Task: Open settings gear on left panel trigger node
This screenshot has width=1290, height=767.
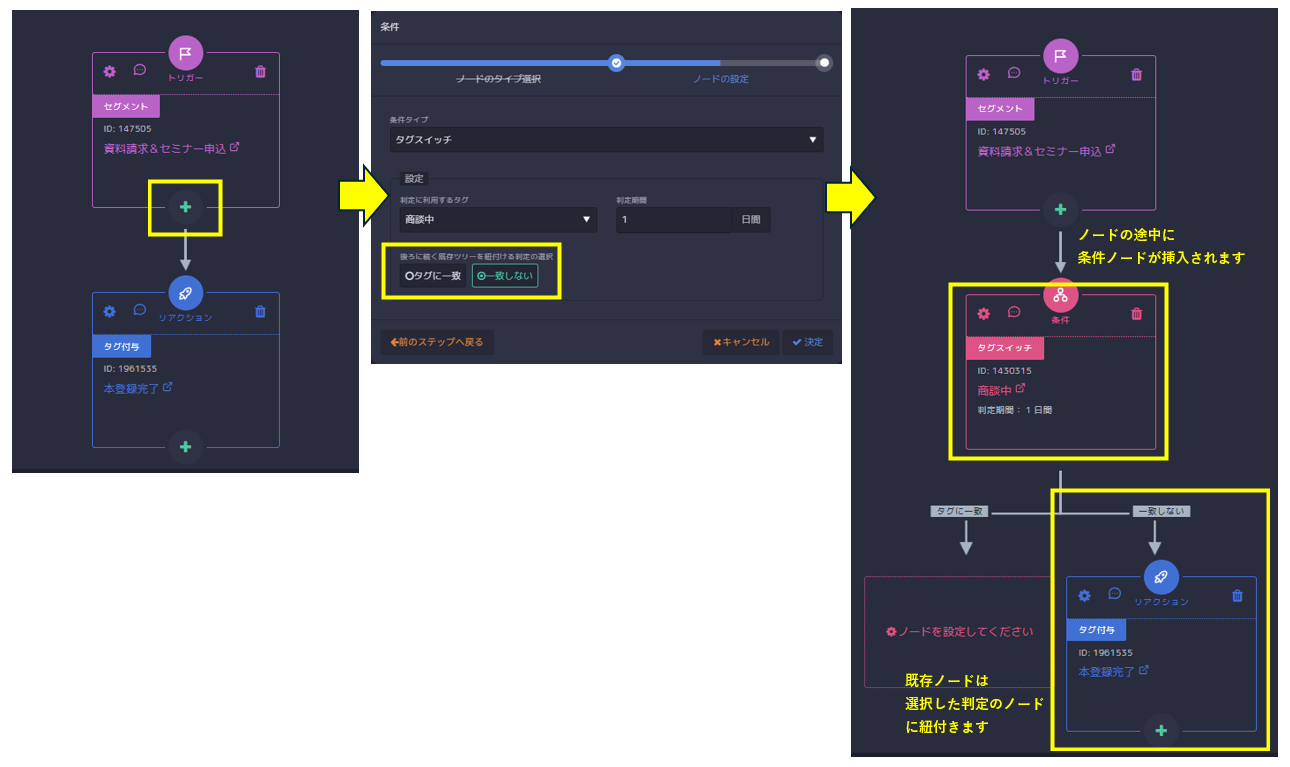Action: pyautogui.click(x=110, y=72)
